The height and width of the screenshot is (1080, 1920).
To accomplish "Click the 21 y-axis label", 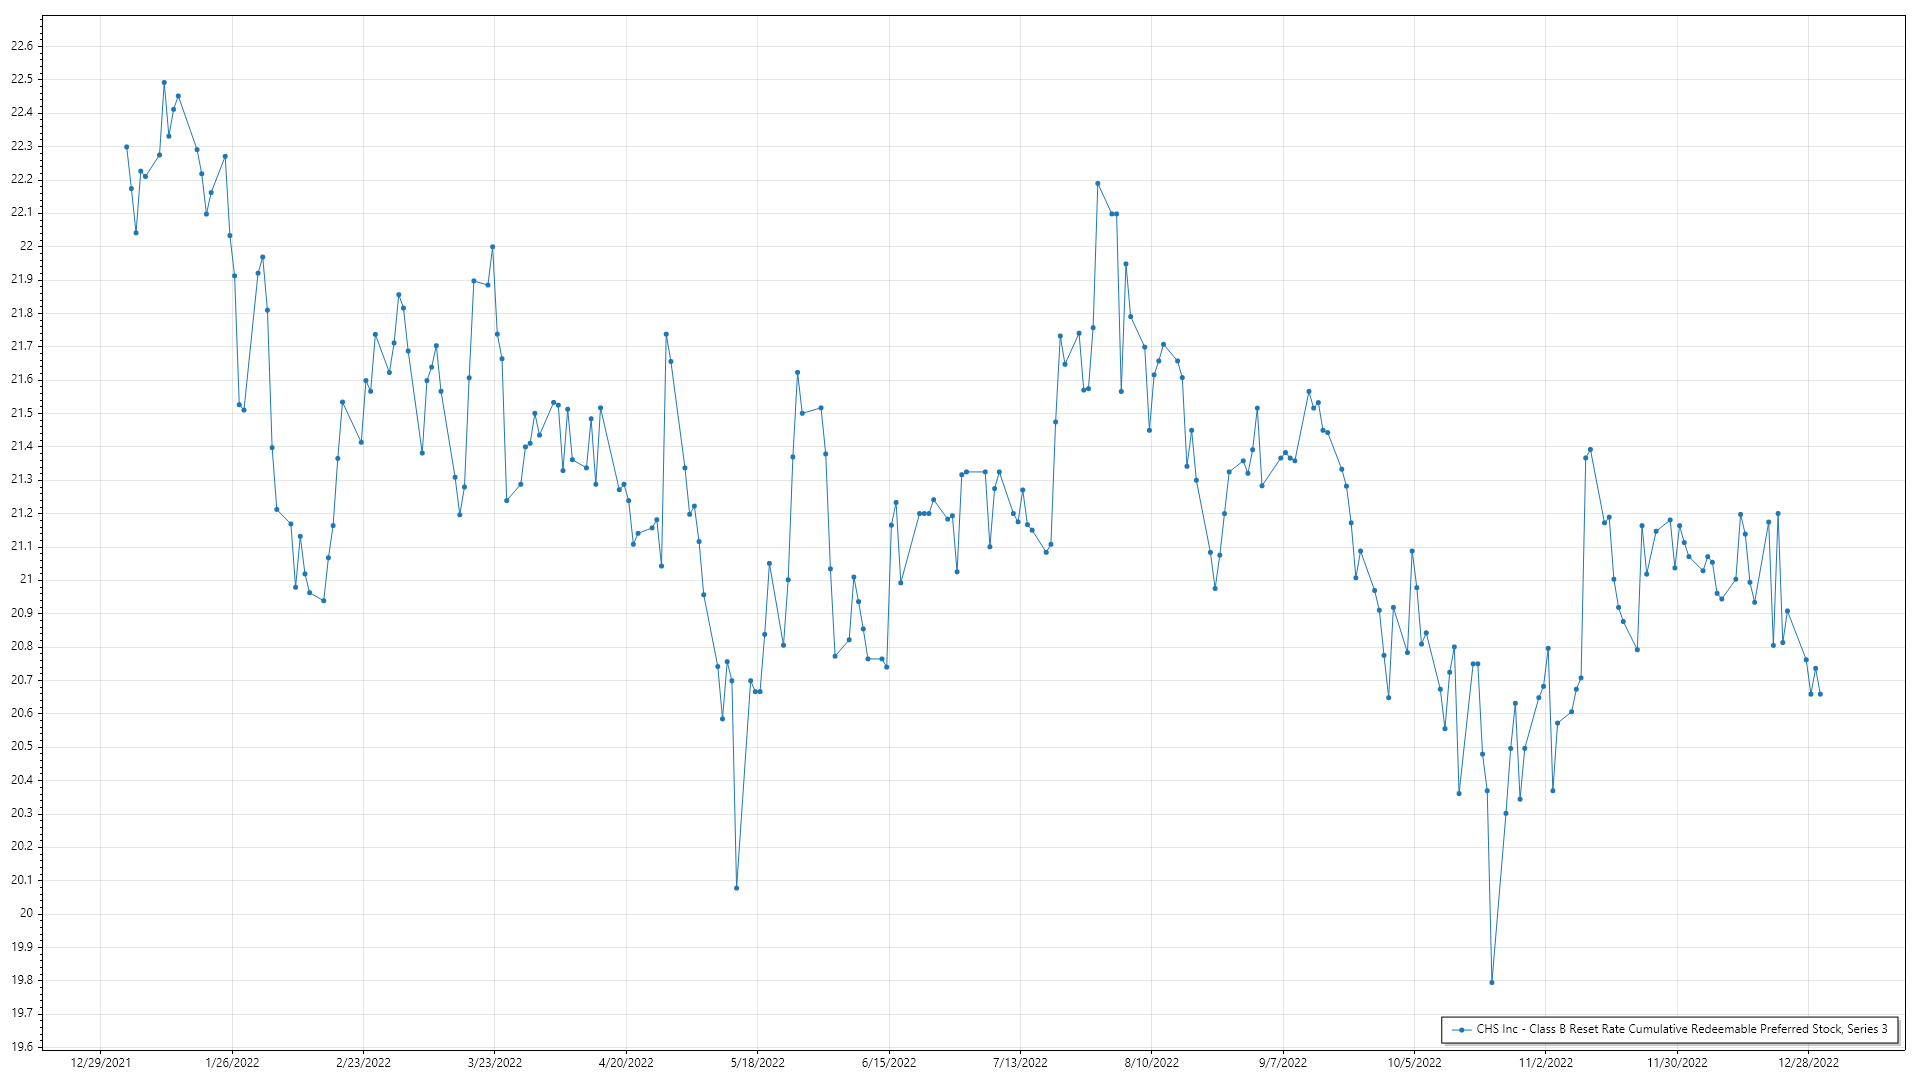I will point(26,580).
